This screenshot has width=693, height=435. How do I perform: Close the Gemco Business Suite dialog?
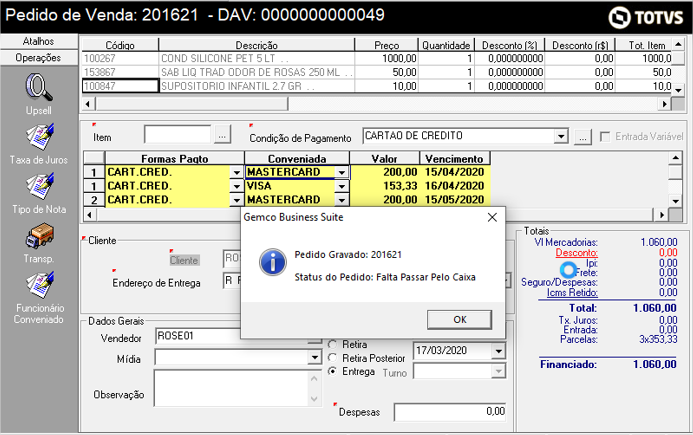492,217
